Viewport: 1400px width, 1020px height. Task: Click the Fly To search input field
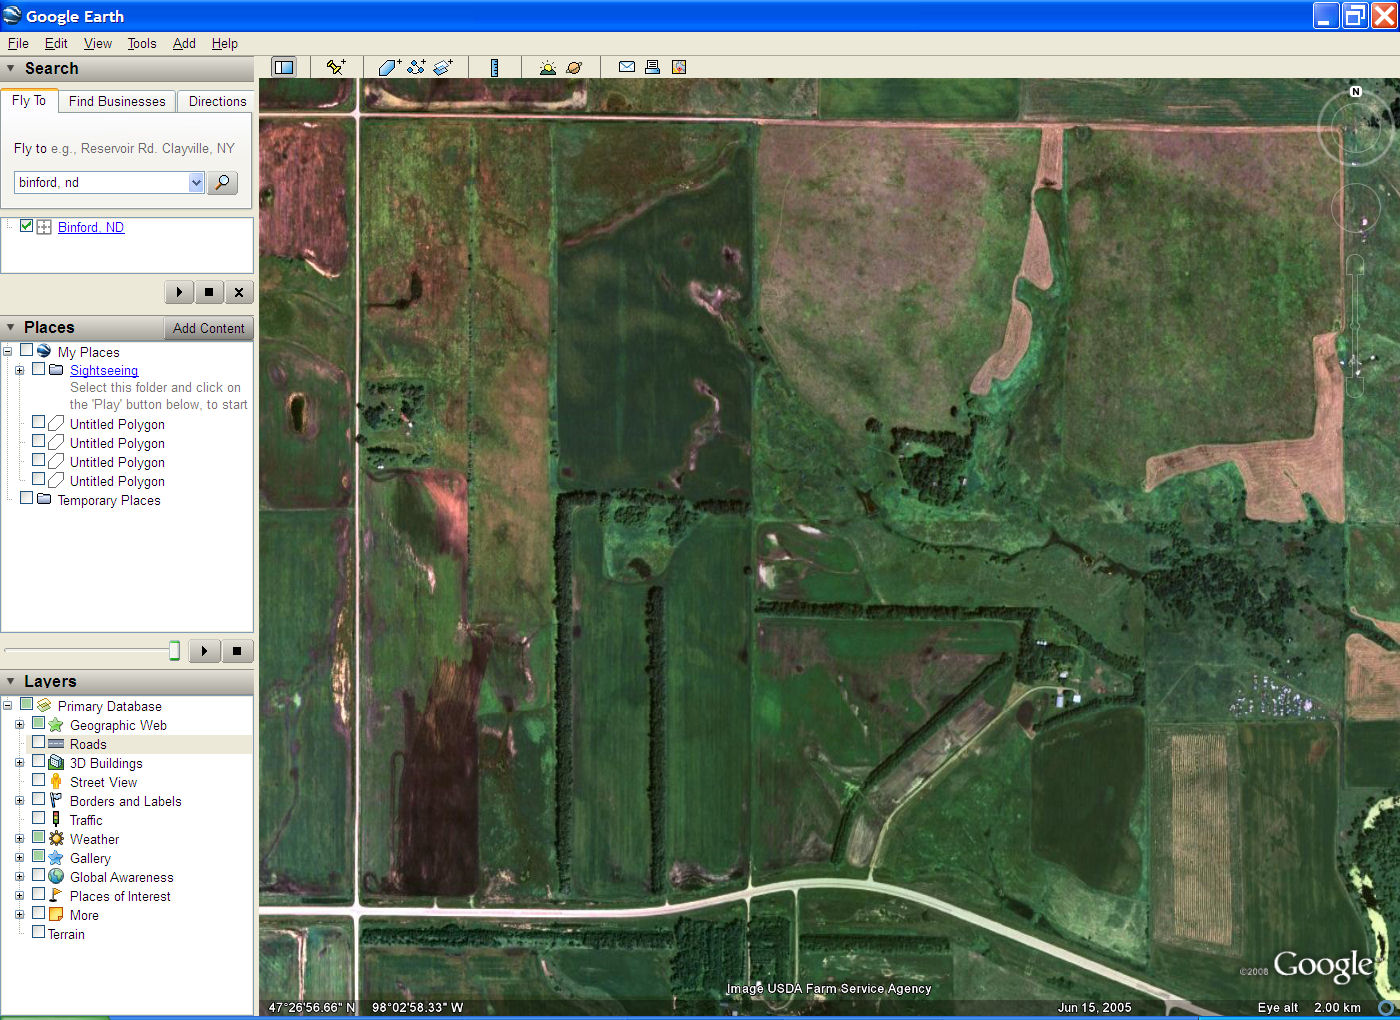[x=101, y=182]
